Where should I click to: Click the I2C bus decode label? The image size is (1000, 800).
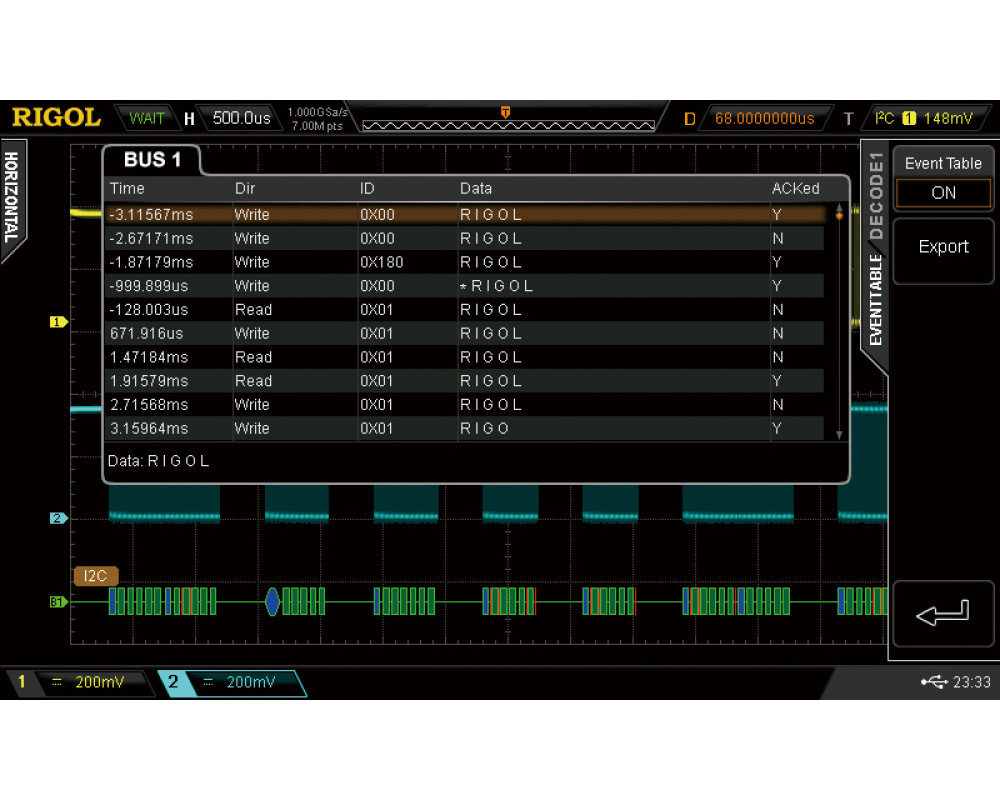[96, 576]
